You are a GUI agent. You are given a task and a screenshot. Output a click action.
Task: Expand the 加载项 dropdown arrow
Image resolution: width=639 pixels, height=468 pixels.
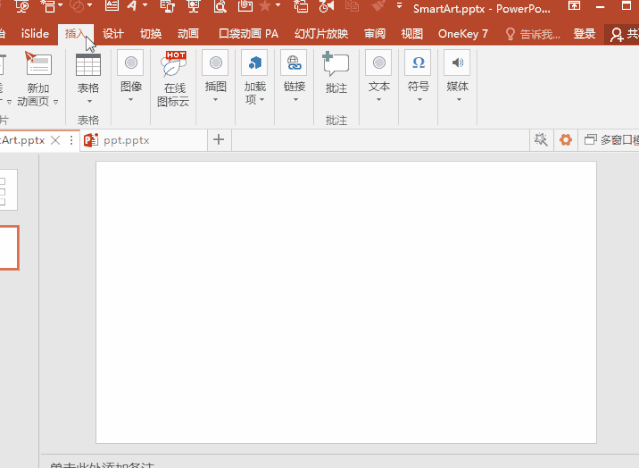pos(262,99)
